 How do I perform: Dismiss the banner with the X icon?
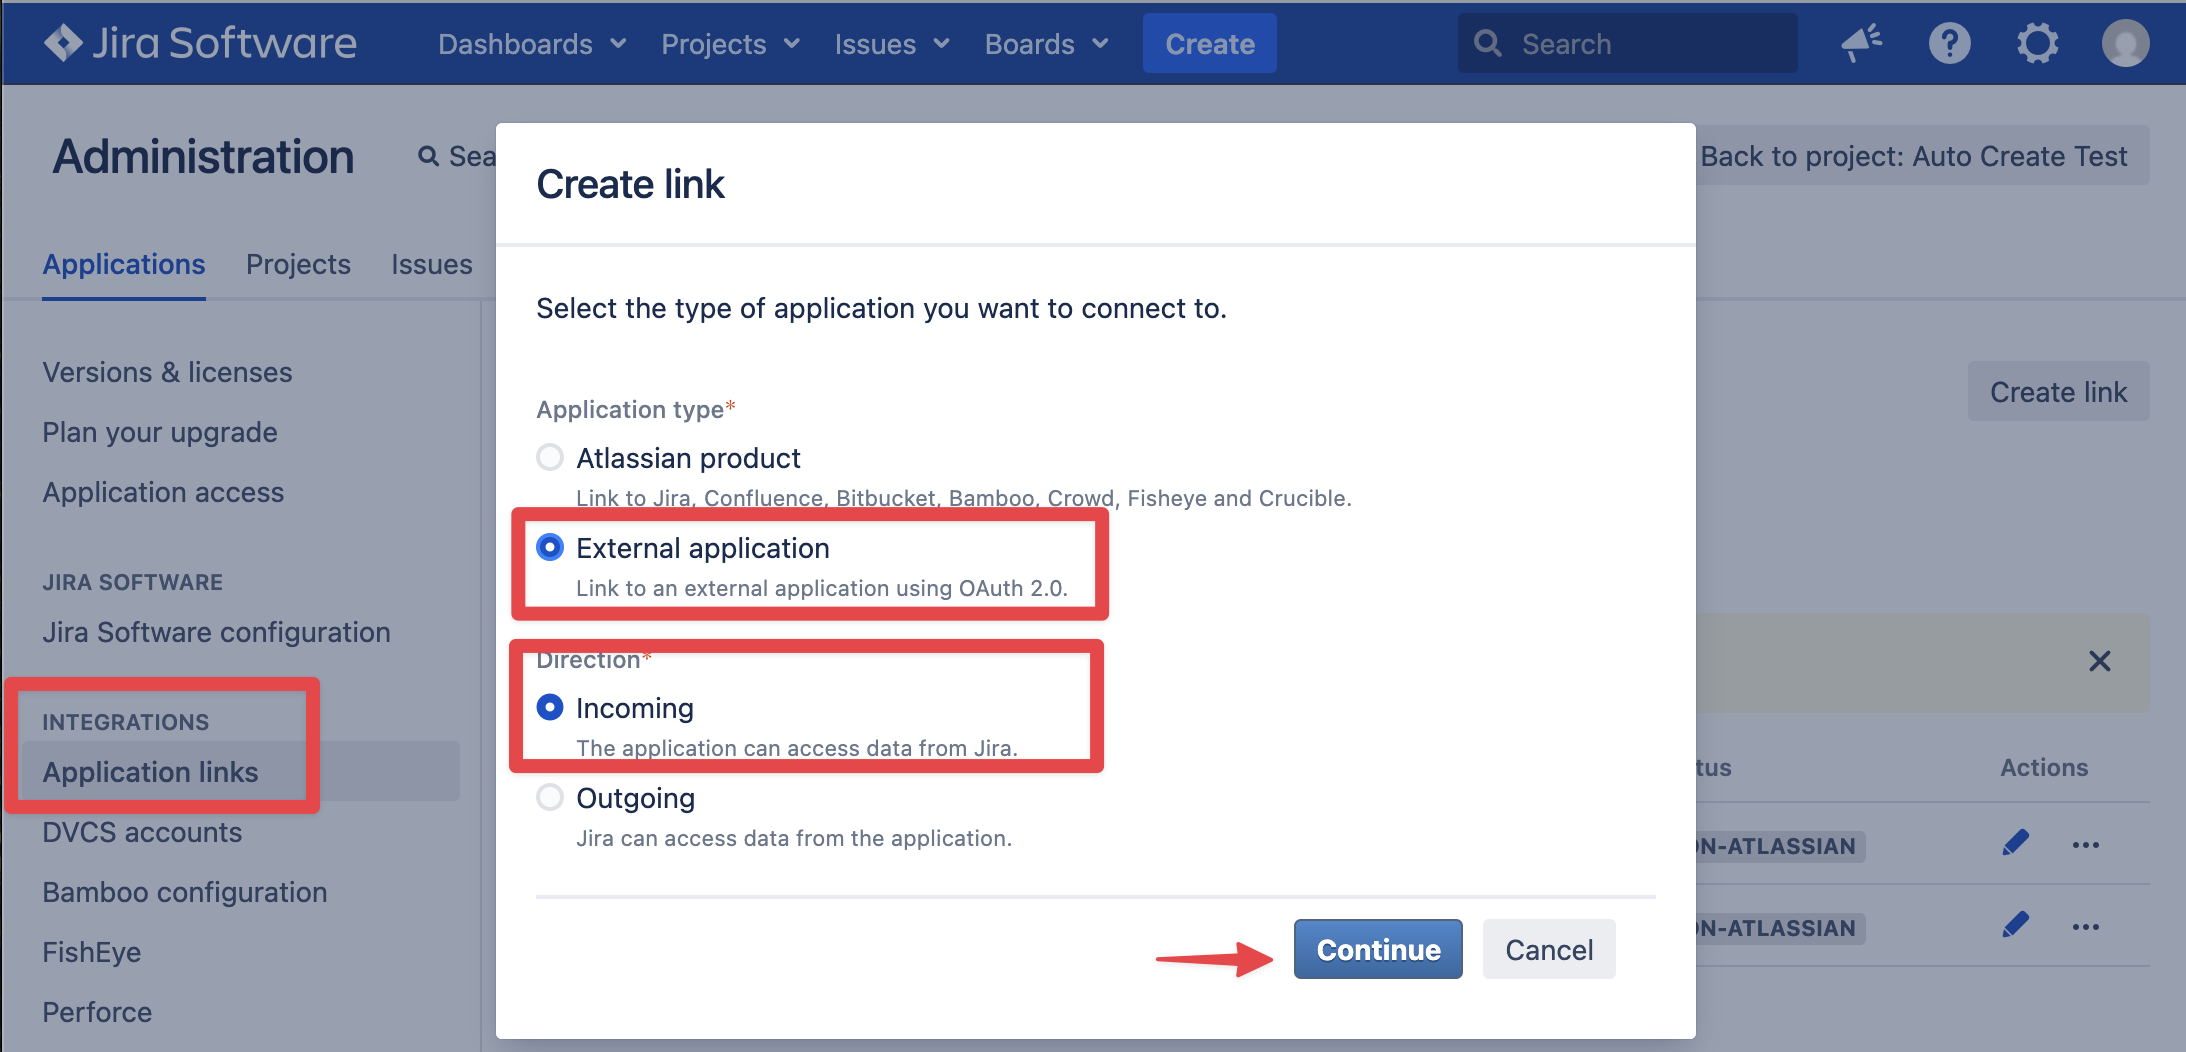pos(2099,661)
